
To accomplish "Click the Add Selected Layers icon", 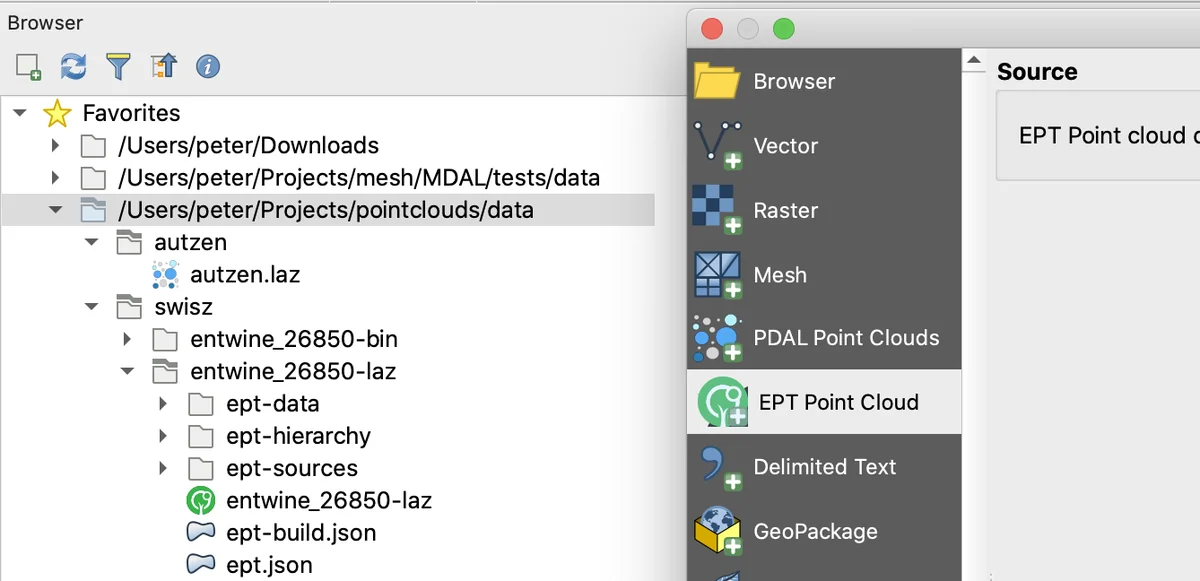I will (x=28, y=67).
